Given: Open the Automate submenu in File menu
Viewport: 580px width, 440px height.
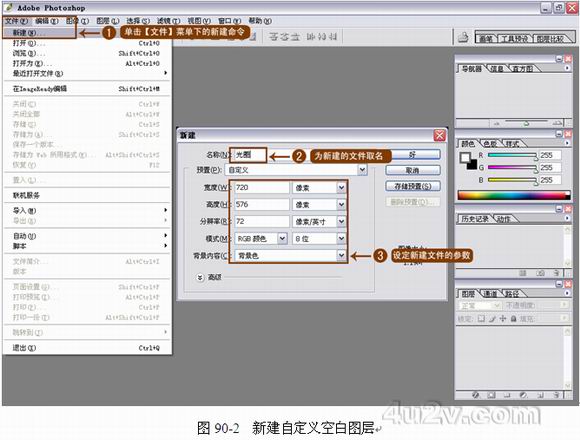Looking at the screenshot, I should coord(87,236).
